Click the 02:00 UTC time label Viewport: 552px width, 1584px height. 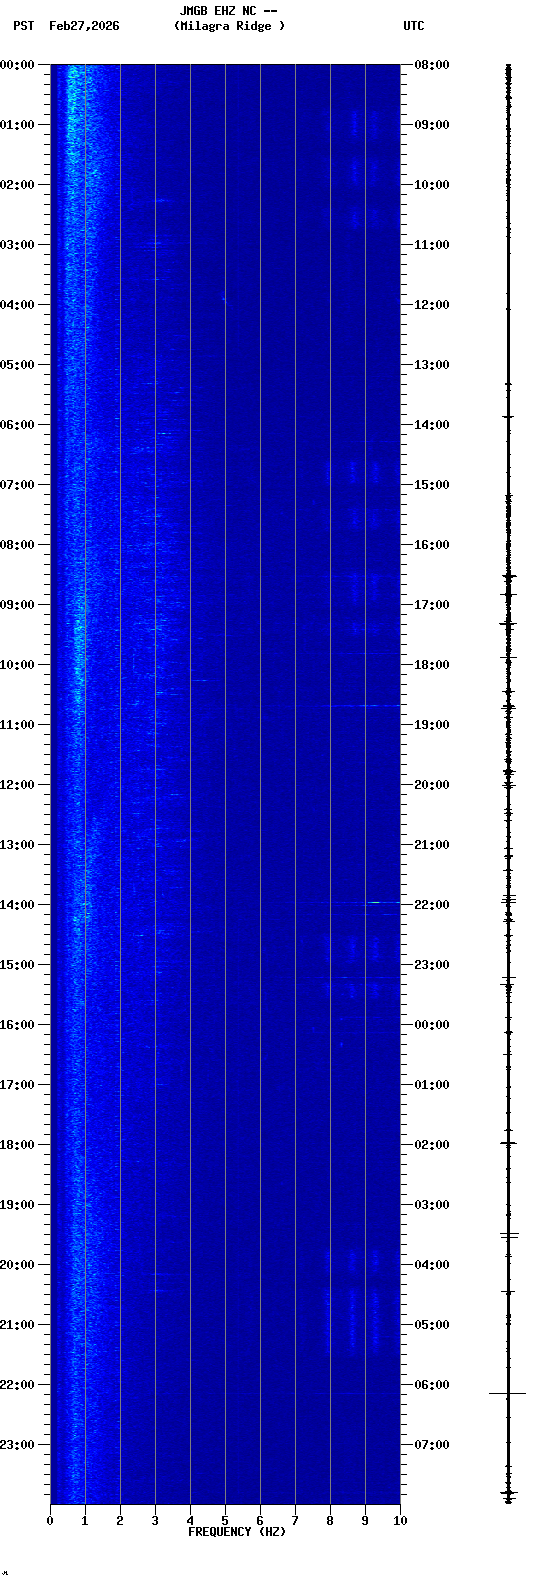(432, 1145)
